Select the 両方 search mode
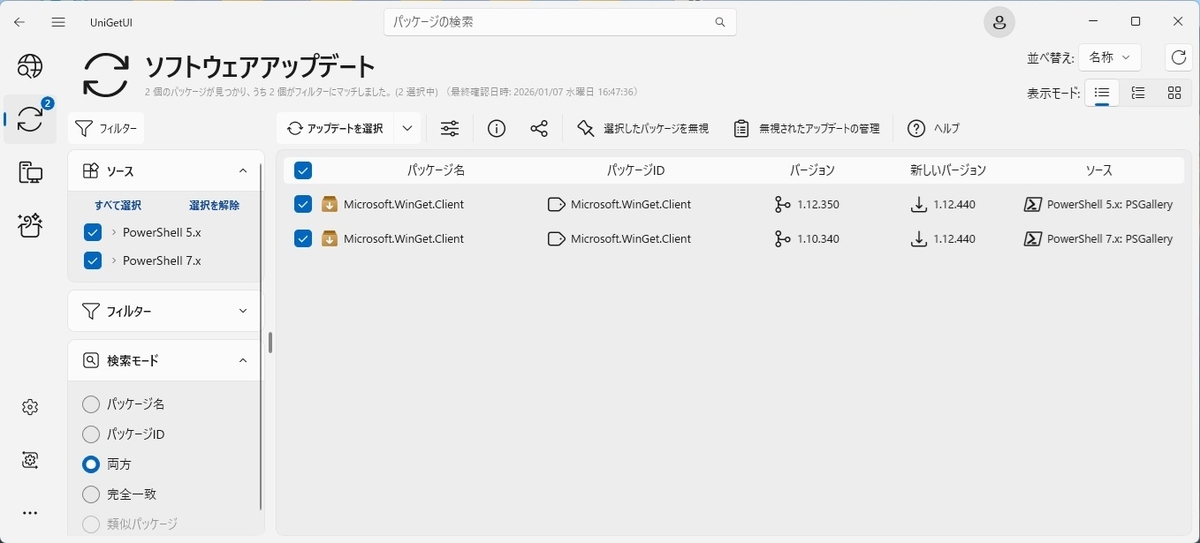 tap(91, 464)
